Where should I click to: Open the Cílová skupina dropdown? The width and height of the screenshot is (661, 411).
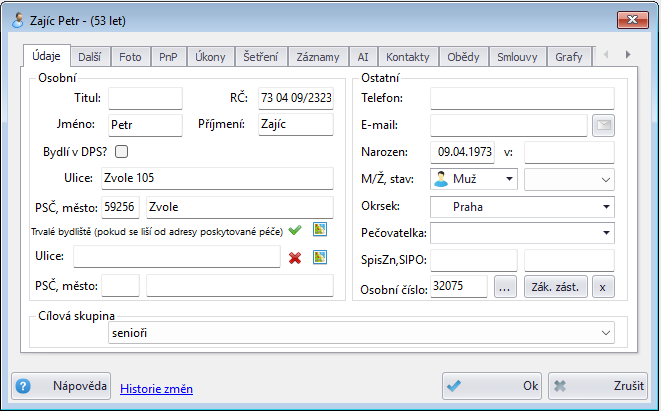(361, 333)
